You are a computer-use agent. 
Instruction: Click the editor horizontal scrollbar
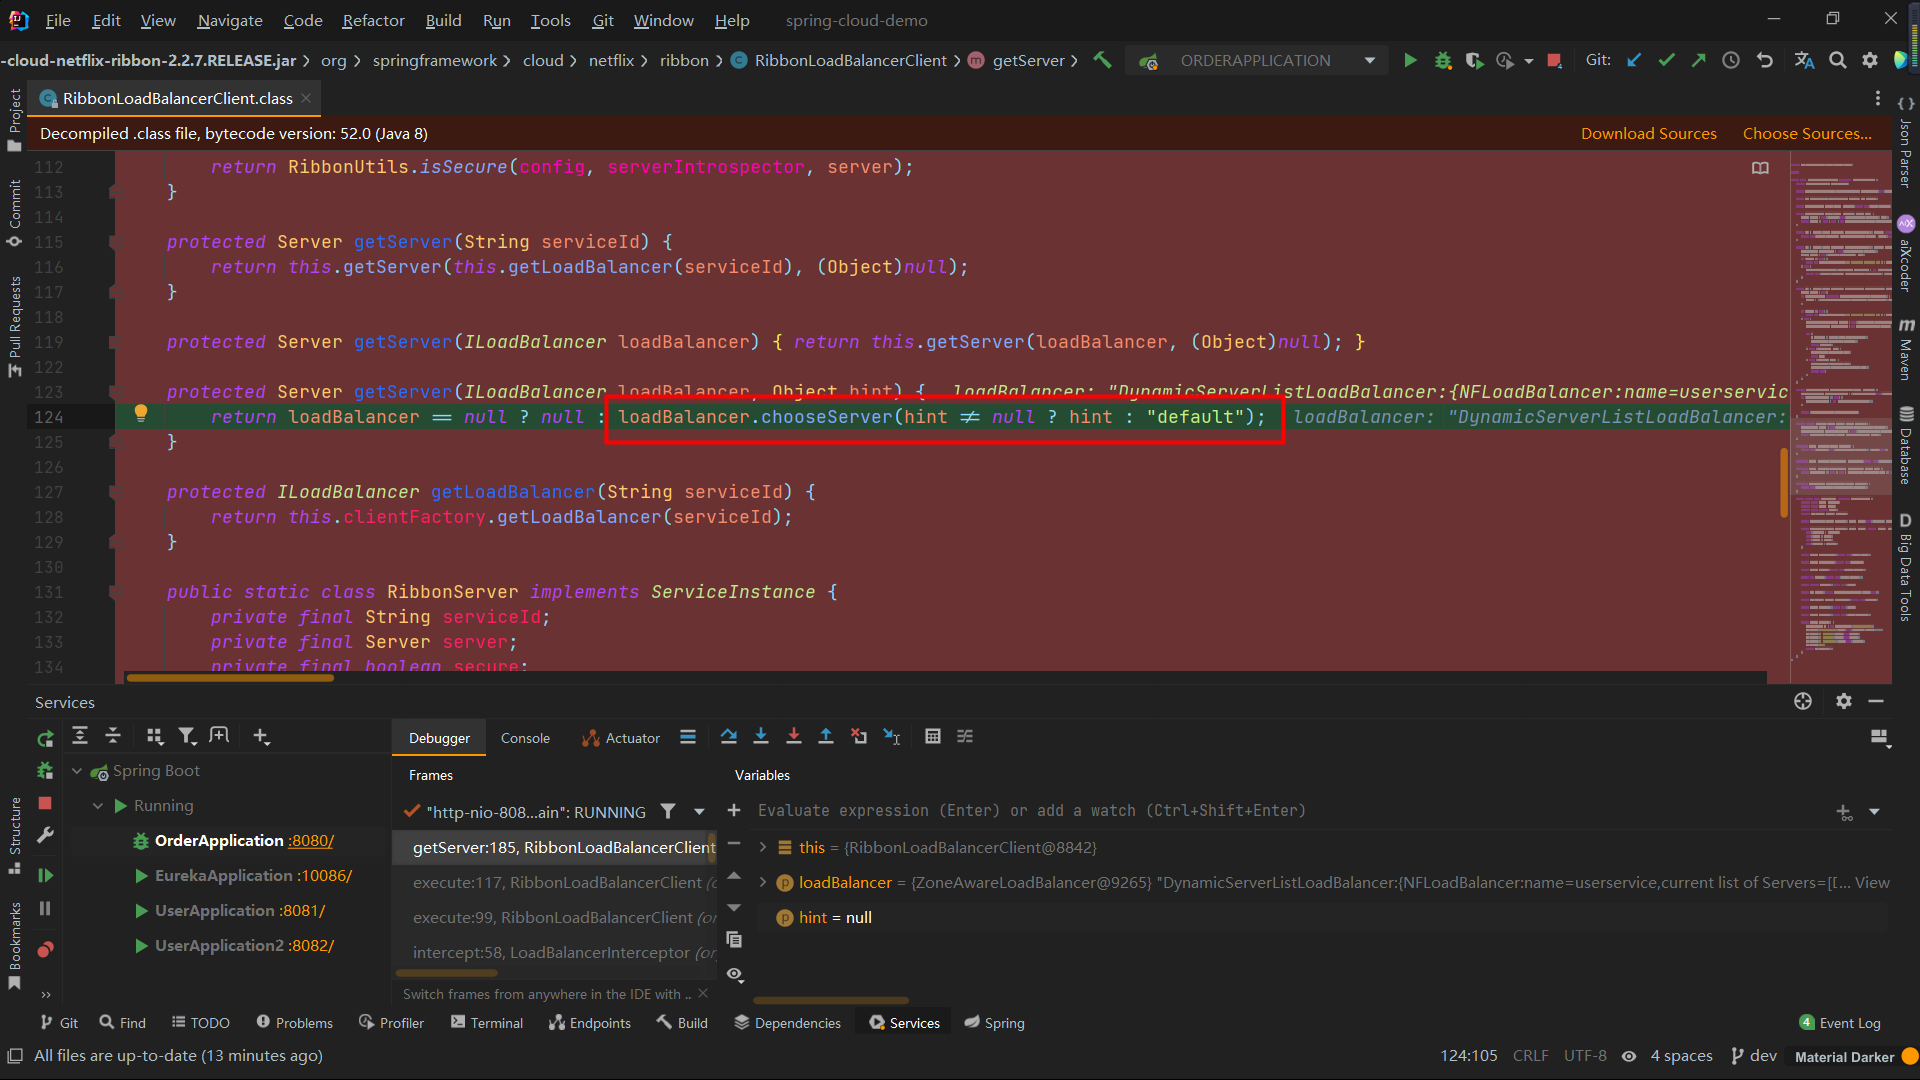pos(230,678)
